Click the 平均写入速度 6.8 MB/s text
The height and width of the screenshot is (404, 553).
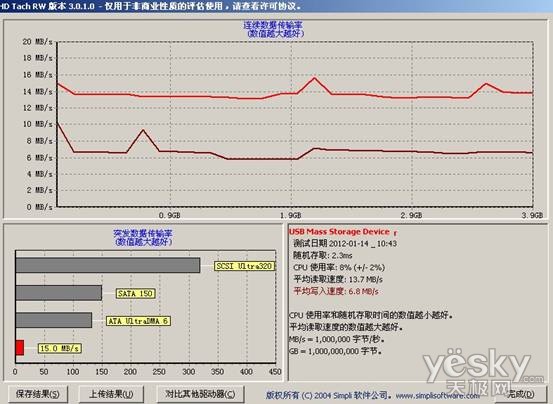point(336,291)
